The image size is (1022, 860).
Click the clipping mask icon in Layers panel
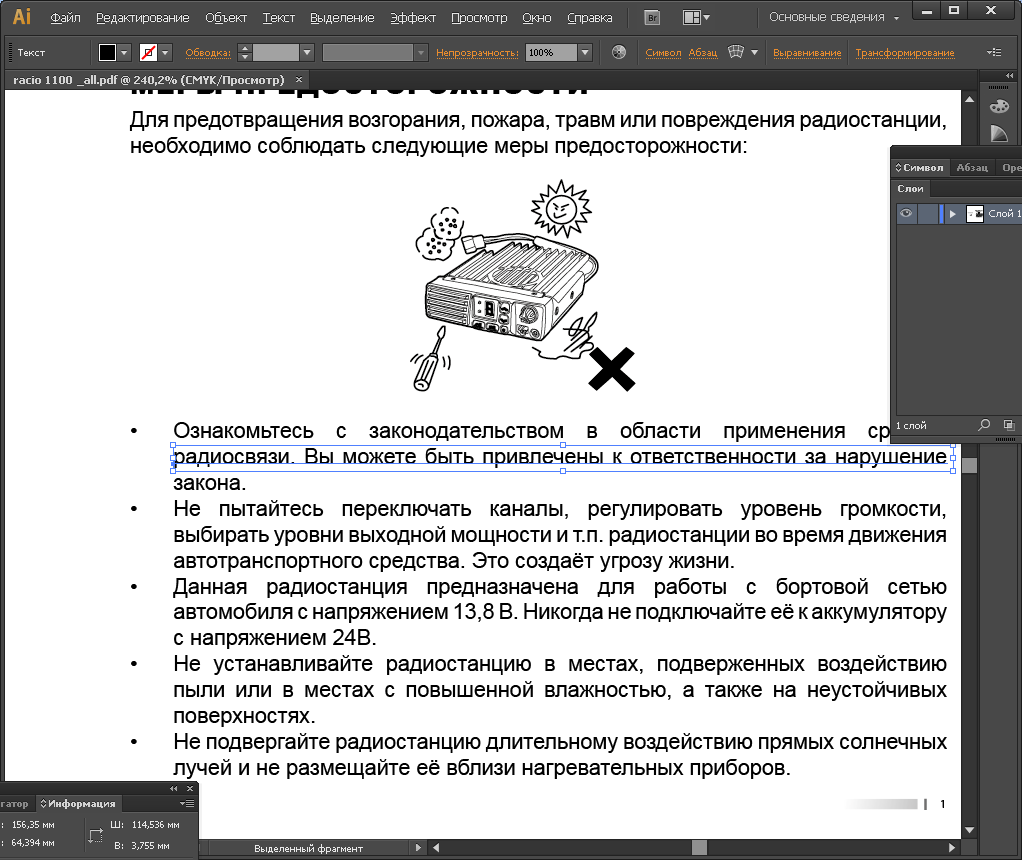coord(1007,425)
